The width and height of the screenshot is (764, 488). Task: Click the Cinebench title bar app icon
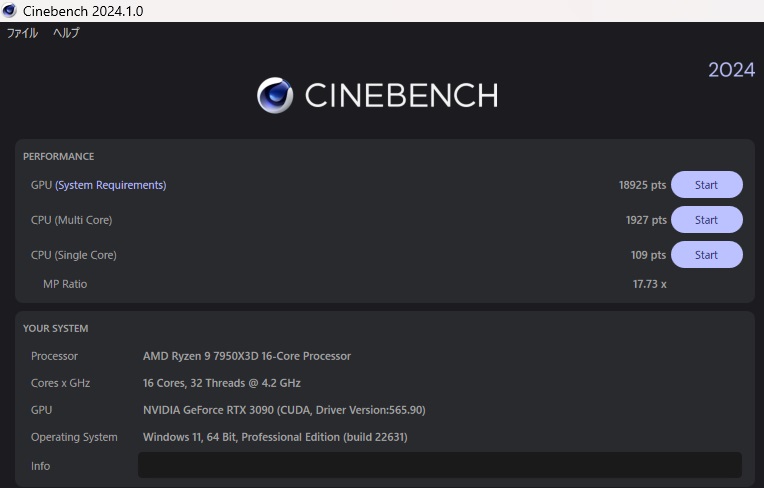[9, 10]
